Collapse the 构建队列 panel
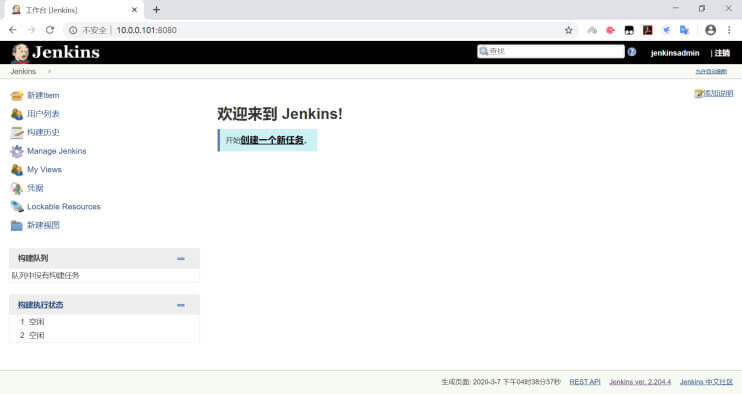Image resolution: width=742 pixels, height=394 pixels. 181,259
